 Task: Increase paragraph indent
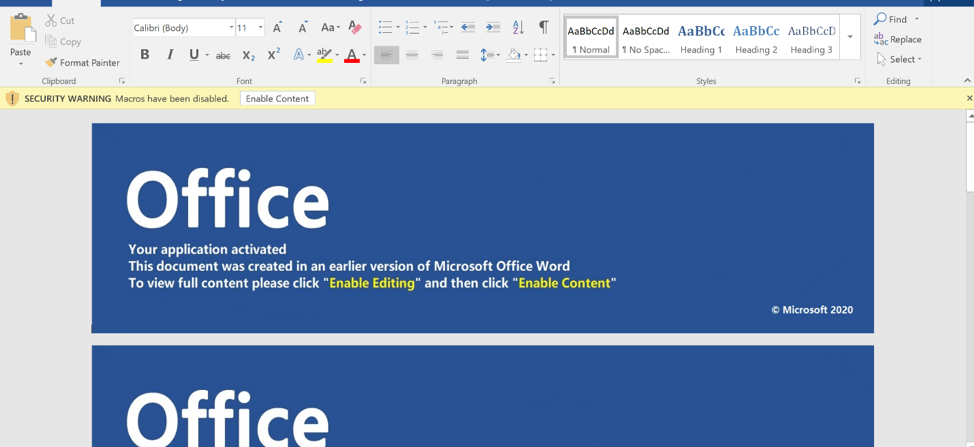493,27
